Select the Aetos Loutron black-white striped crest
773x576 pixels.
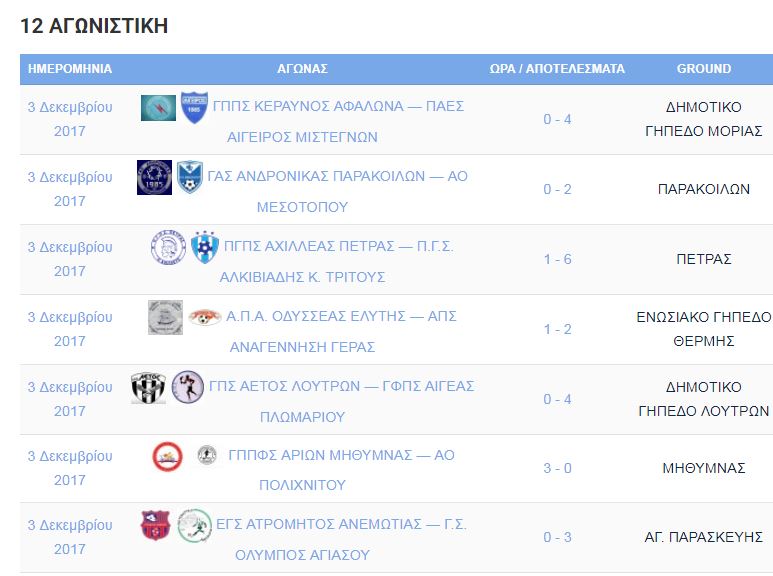148,388
